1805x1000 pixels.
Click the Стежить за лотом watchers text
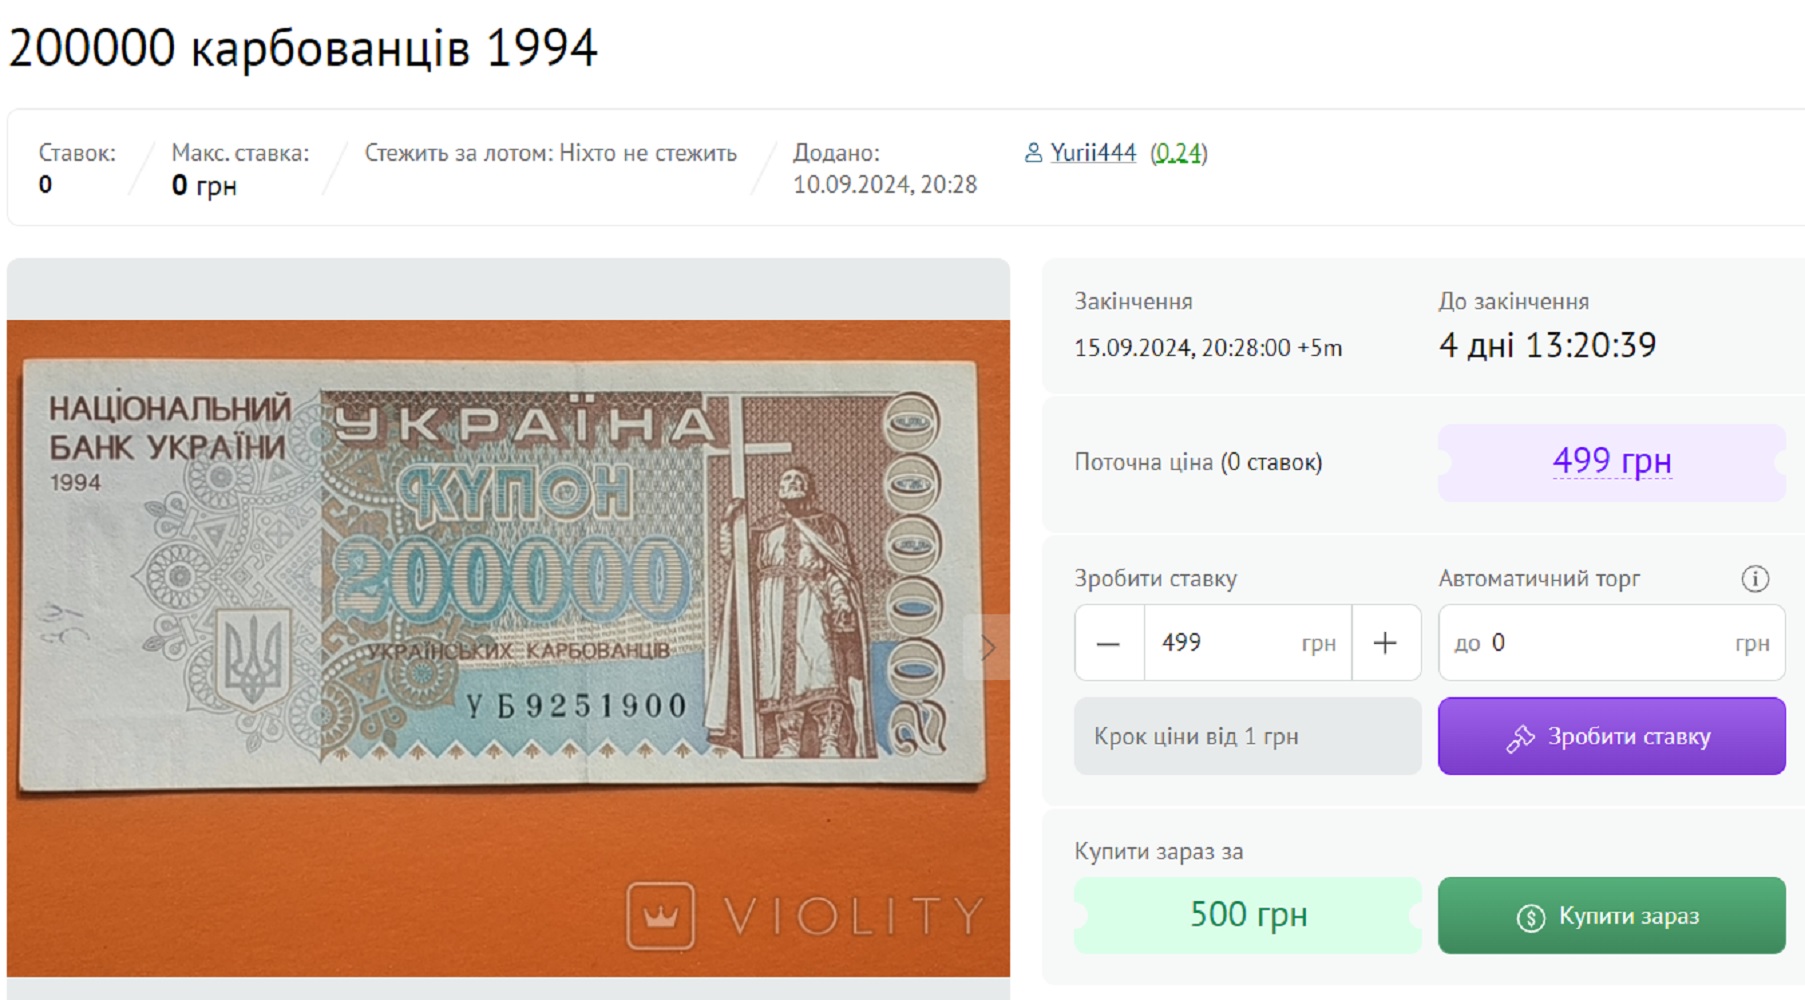[550, 153]
